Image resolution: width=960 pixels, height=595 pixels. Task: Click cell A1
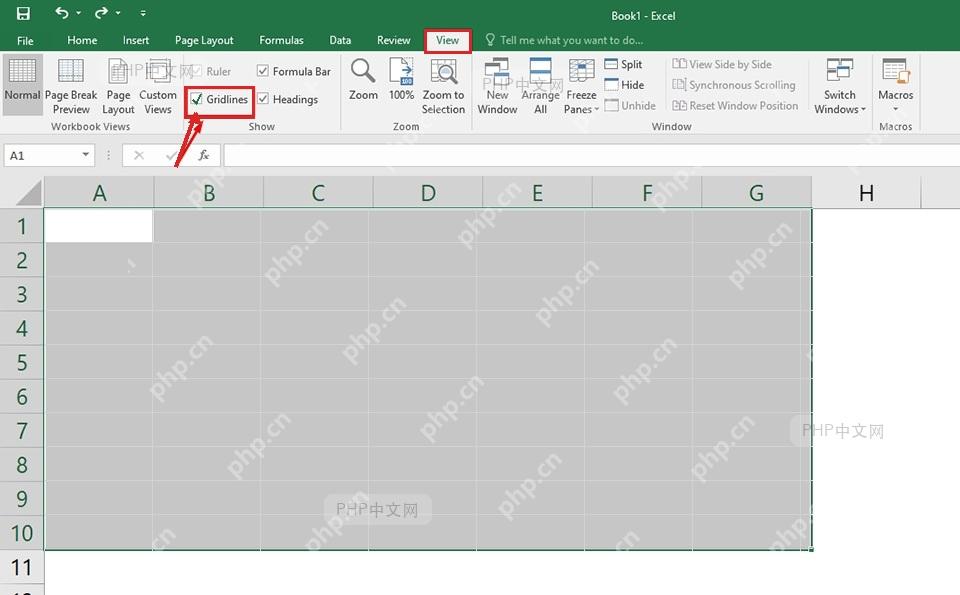[x=99, y=226]
